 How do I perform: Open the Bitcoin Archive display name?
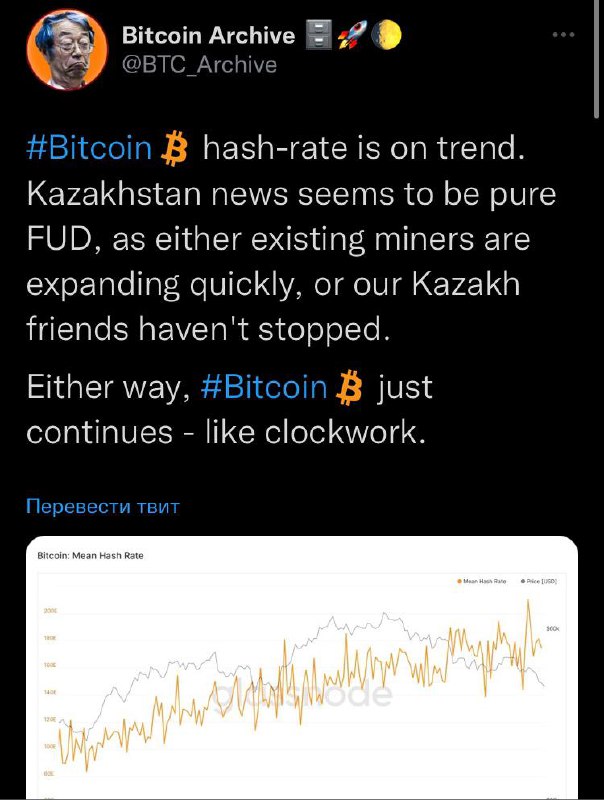tap(208, 36)
